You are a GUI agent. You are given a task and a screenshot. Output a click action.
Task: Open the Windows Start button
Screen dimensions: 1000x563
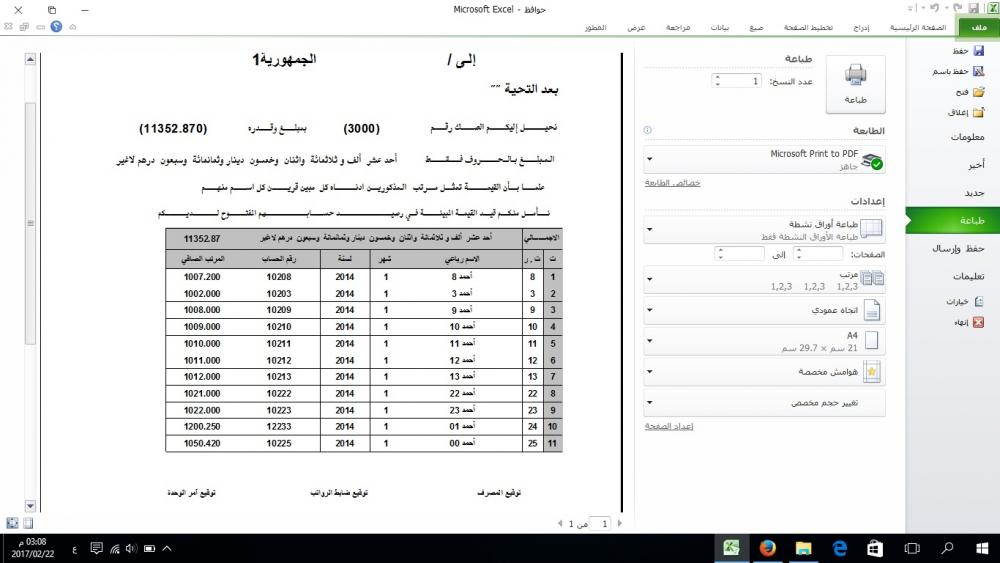click(x=982, y=548)
